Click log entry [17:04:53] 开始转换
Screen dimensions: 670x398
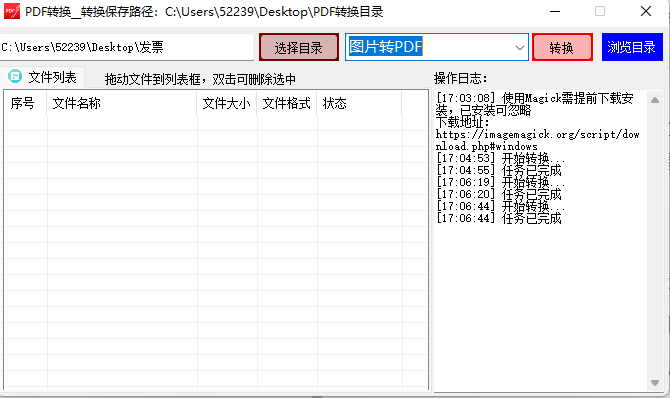(500, 159)
